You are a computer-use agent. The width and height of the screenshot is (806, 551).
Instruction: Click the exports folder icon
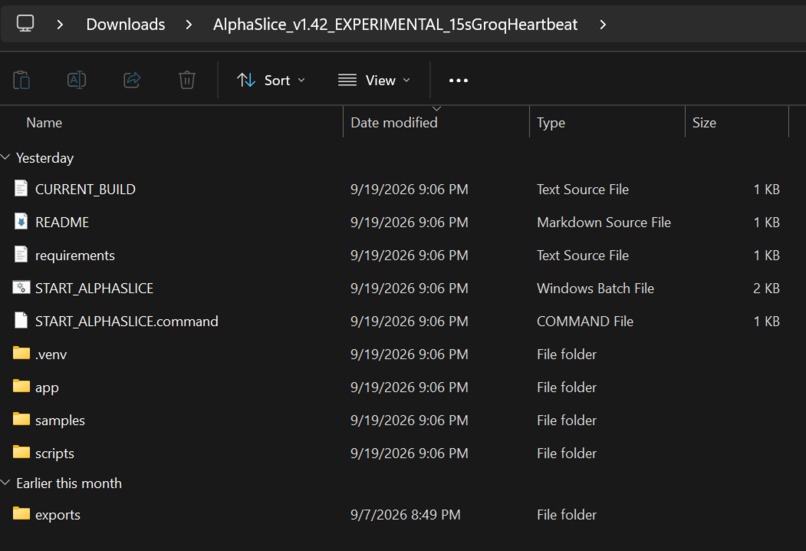pyautogui.click(x=21, y=513)
